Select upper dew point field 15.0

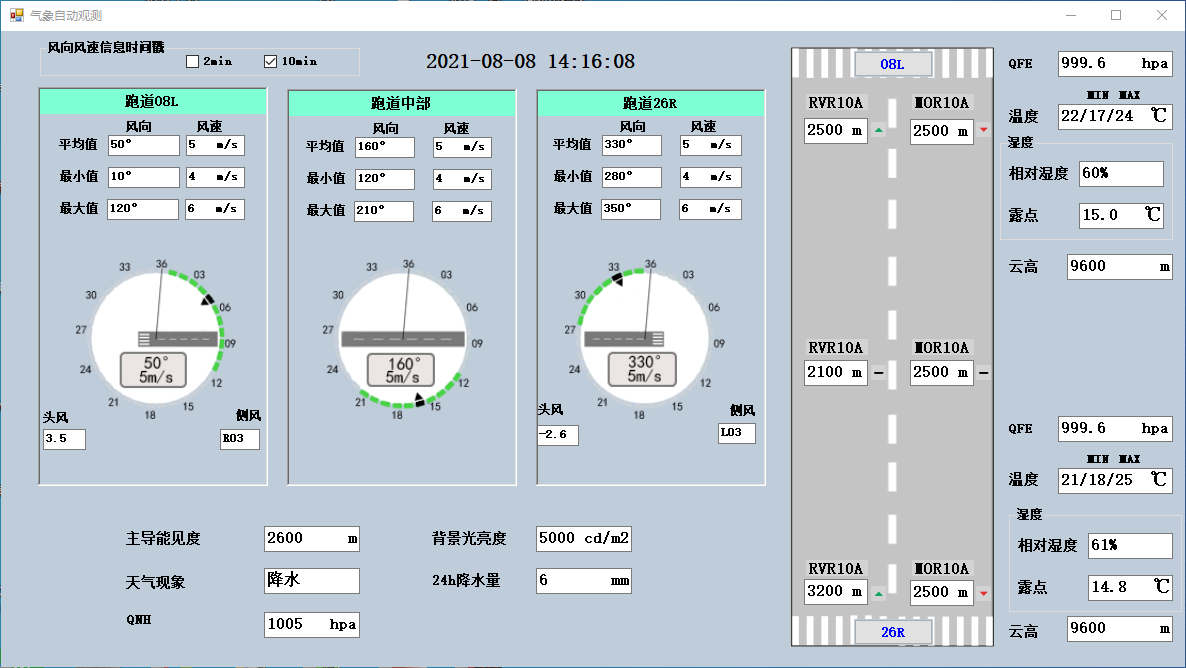click(1121, 215)
